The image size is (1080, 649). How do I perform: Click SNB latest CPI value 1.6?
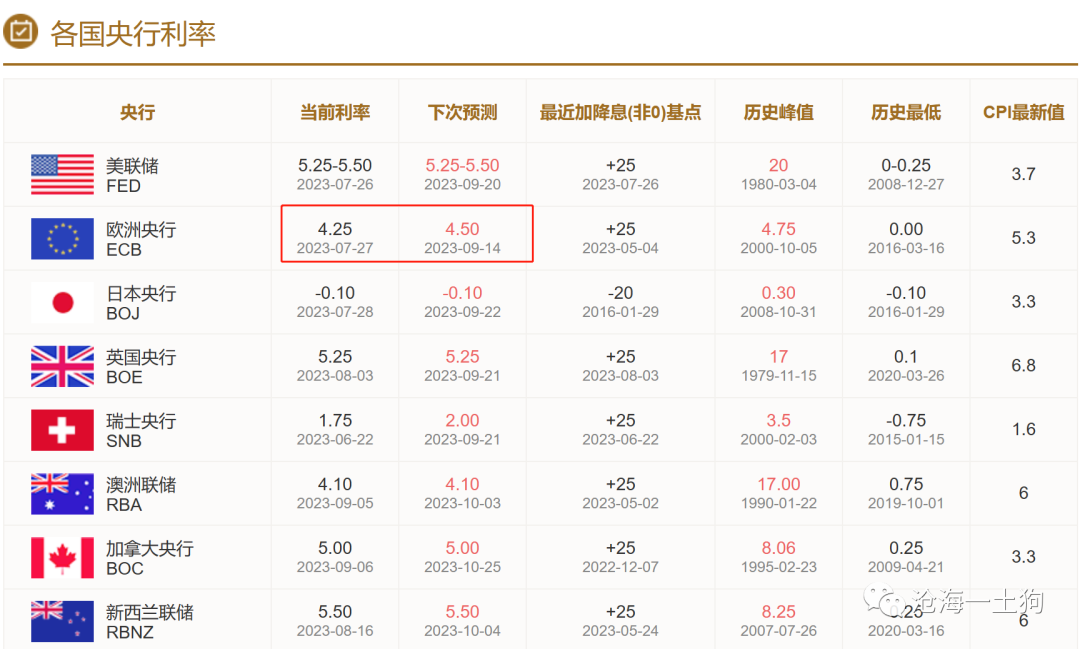coord(1024,429)
